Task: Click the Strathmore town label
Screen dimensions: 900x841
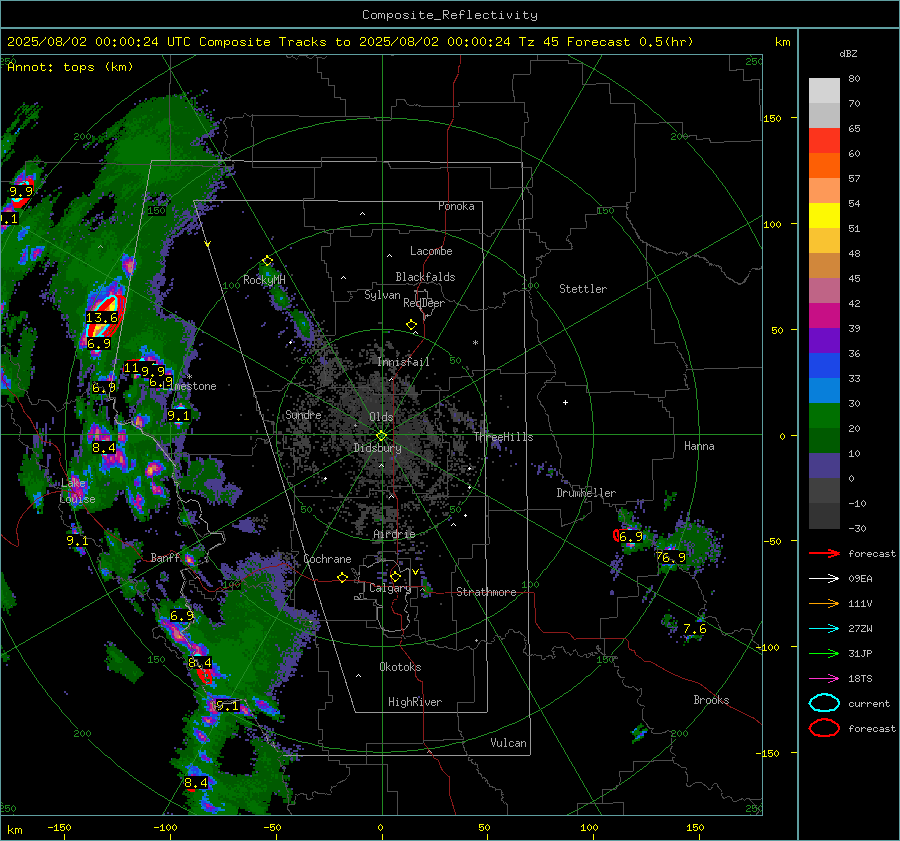Action: [486, 592]
